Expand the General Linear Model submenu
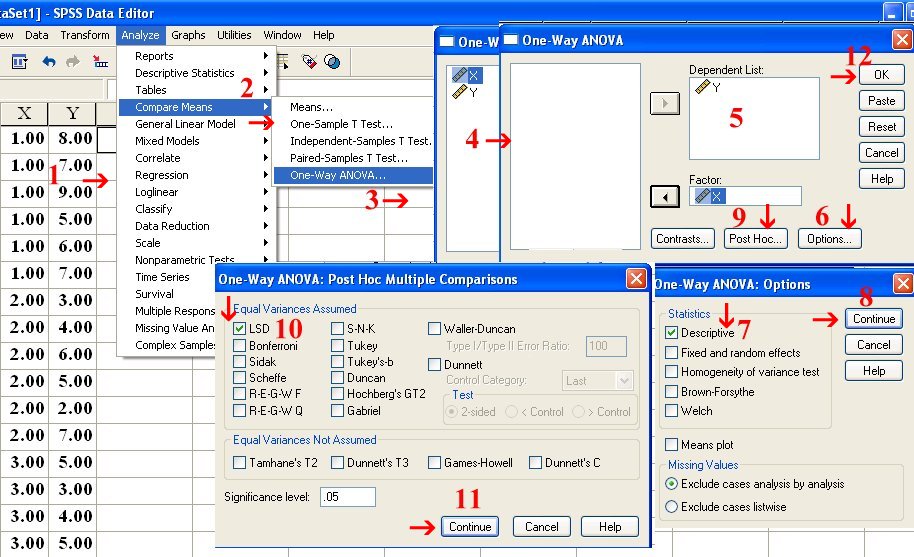914x557 pixels. tap(197, 124)
